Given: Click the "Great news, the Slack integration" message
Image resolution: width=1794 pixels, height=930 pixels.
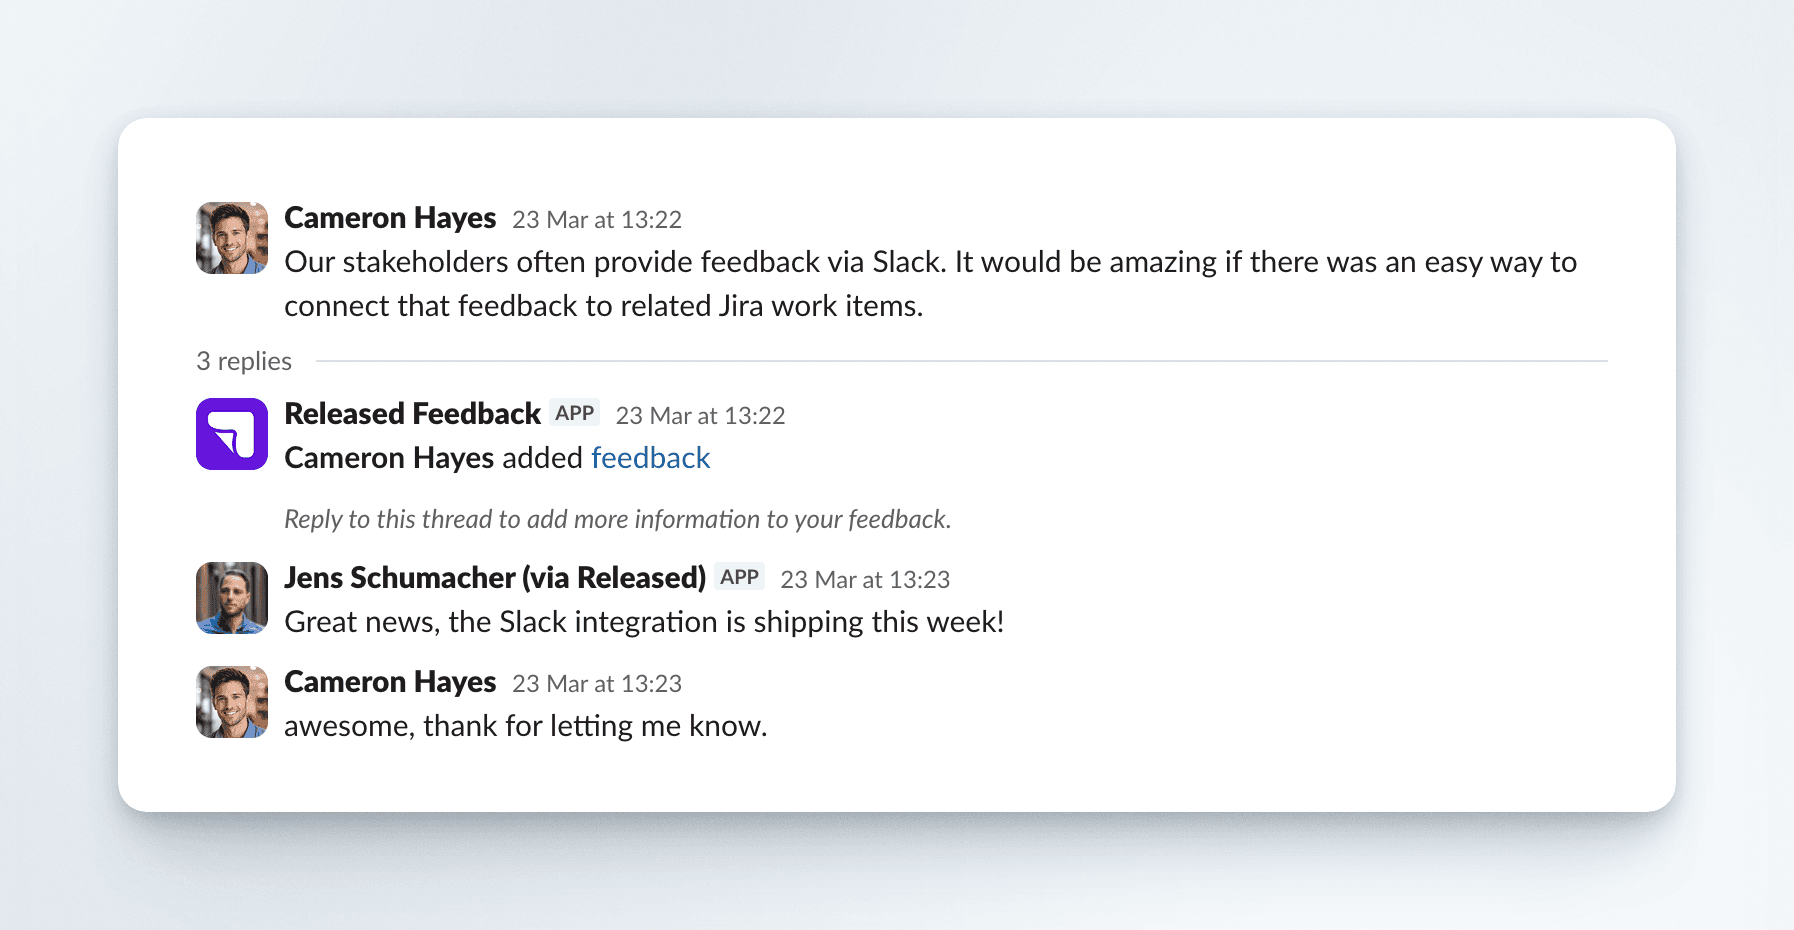Looking at the screenshot, I should click(645, 622).
